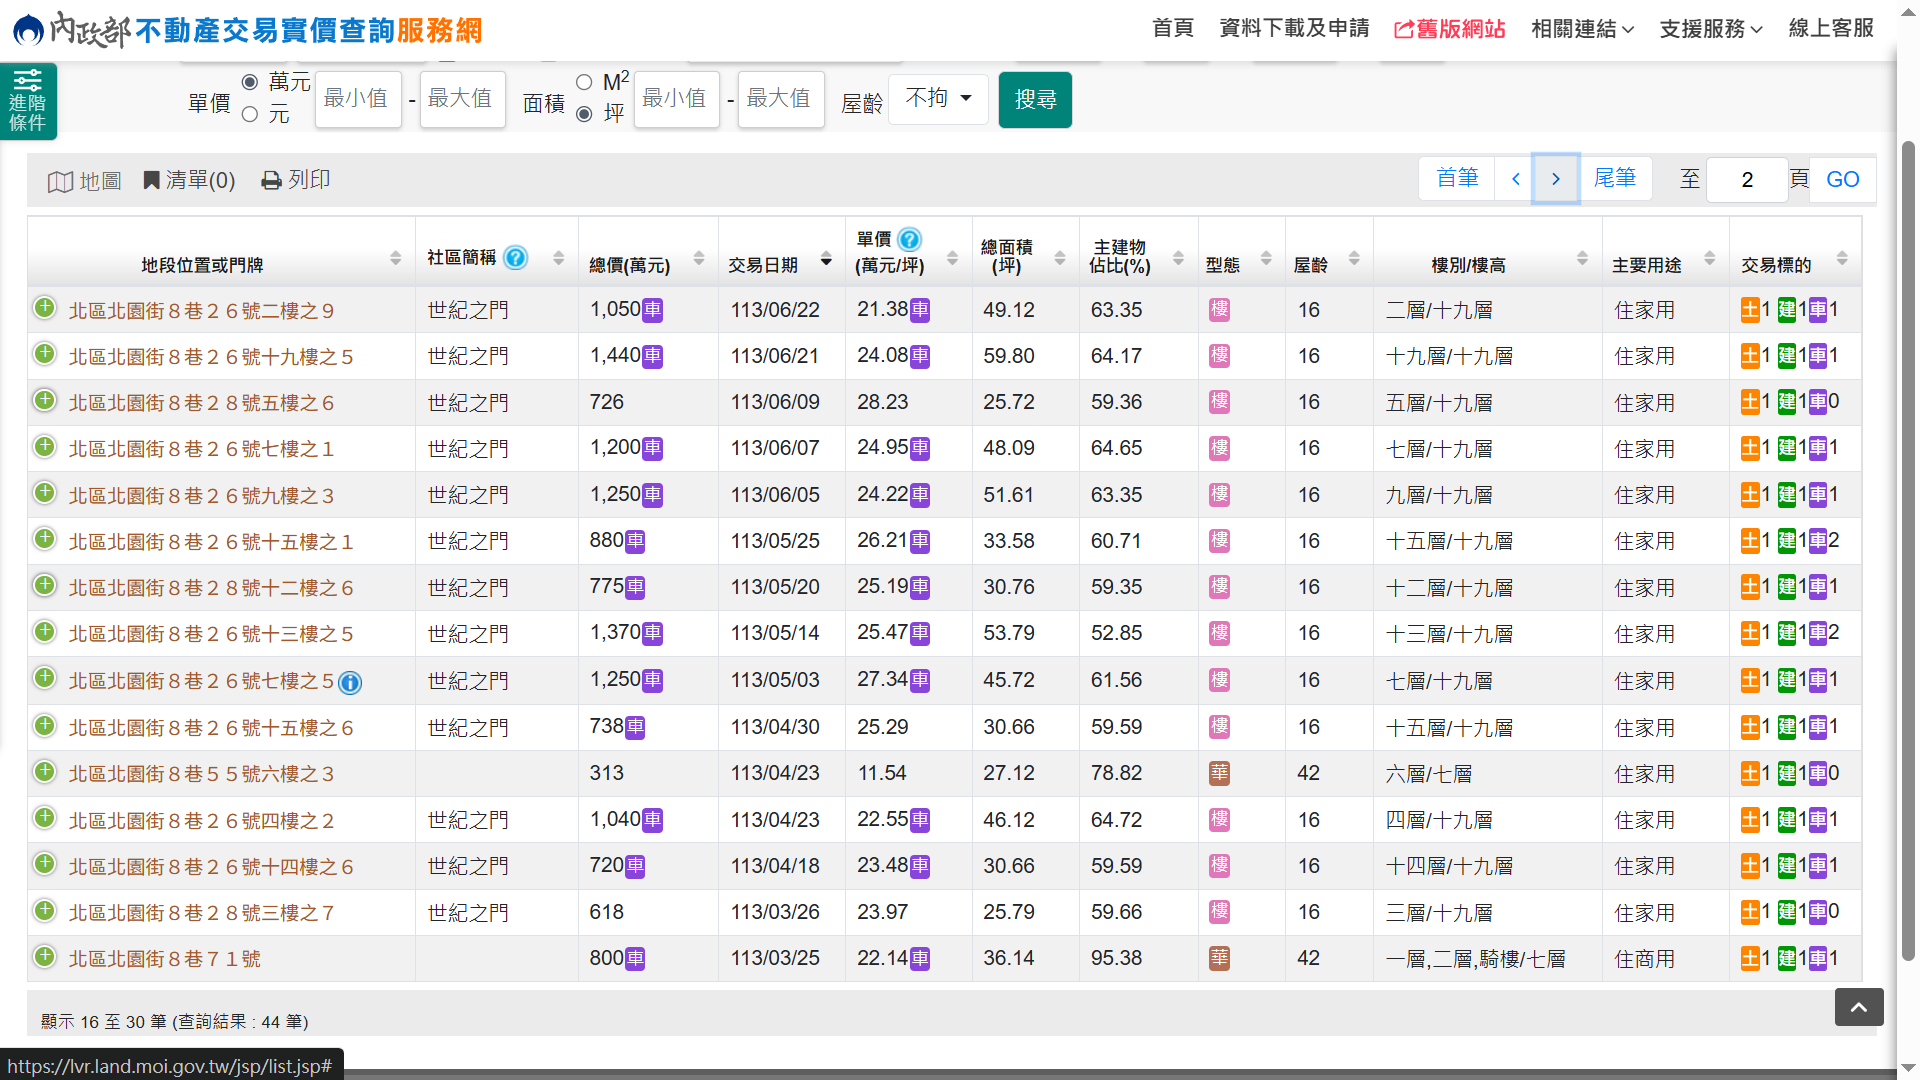Click 面積 最大值 input field

click(781, 99)
